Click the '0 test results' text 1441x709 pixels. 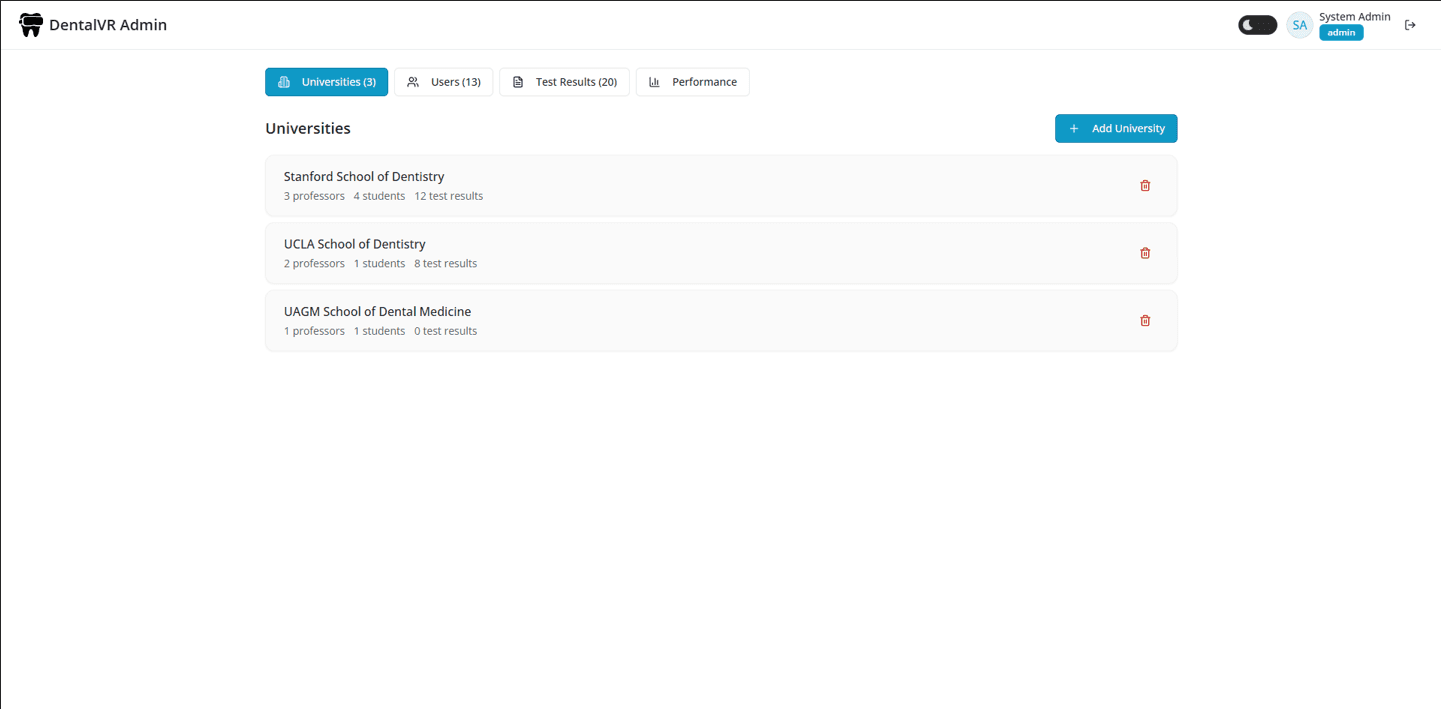pos(445,331)
